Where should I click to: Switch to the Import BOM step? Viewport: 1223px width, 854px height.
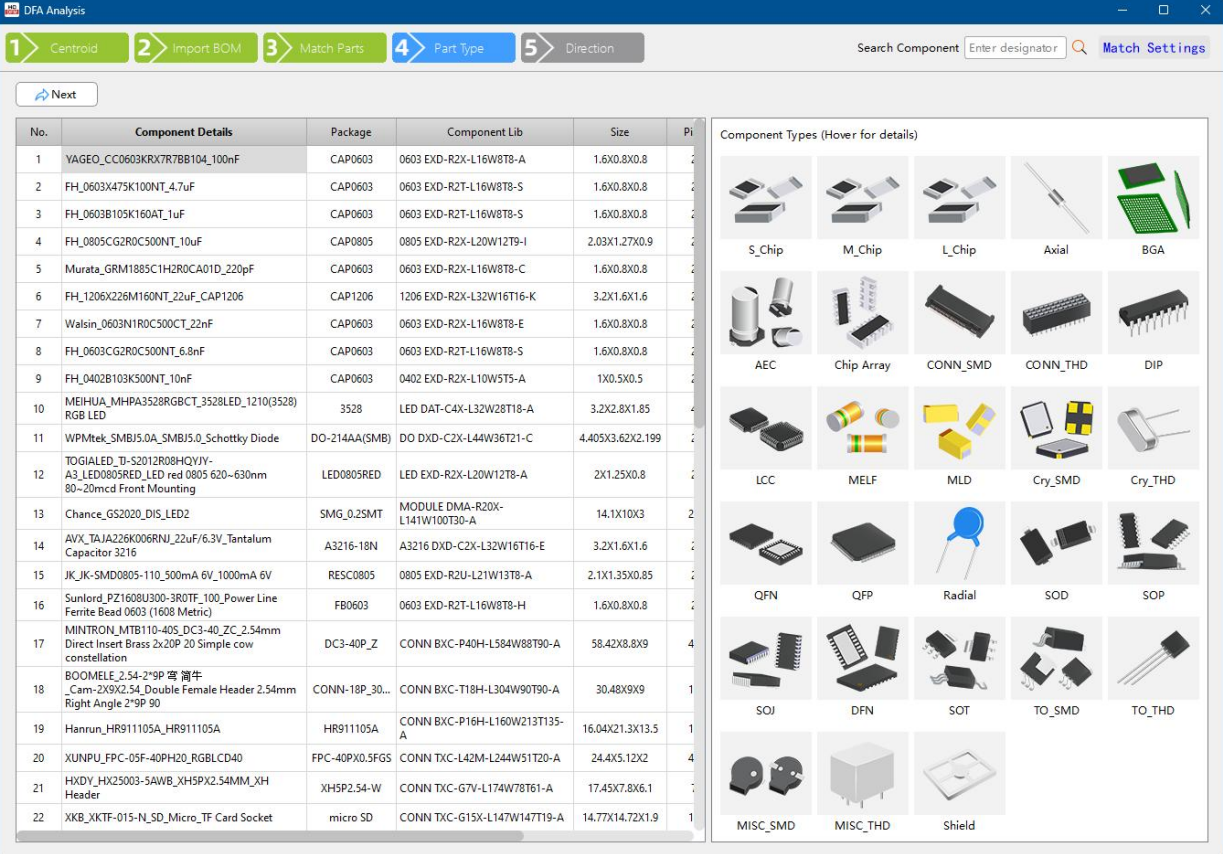196,48
